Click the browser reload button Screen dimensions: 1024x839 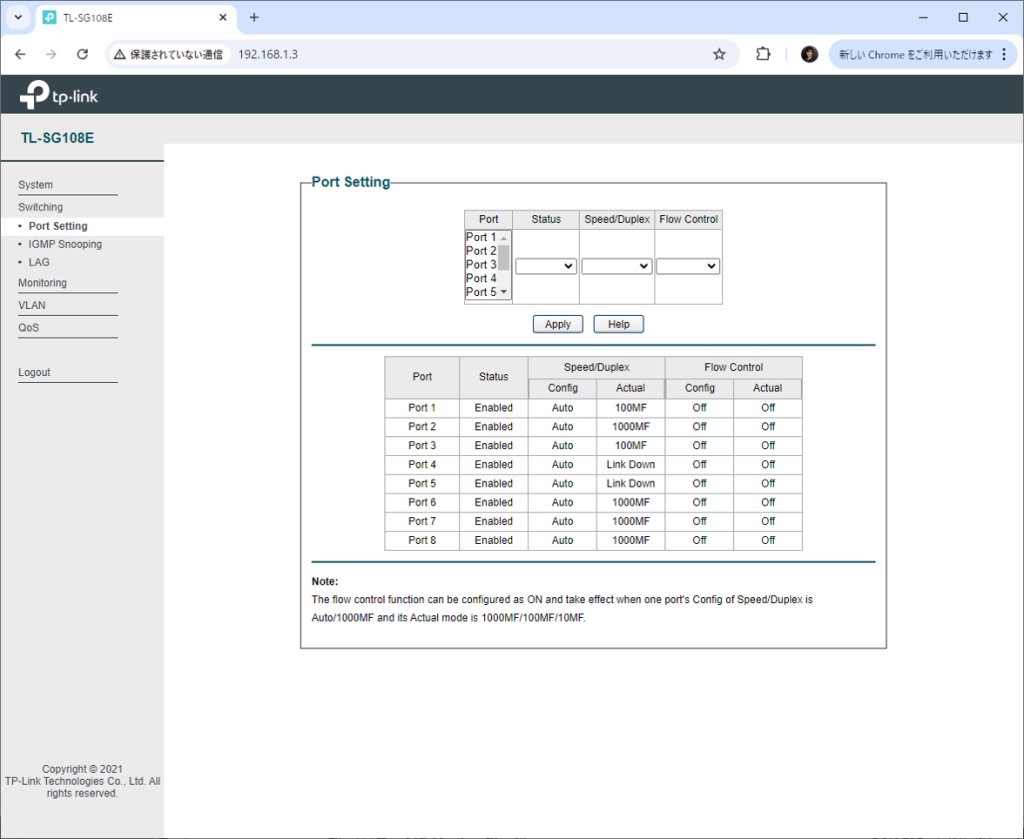tap(83, 54)
